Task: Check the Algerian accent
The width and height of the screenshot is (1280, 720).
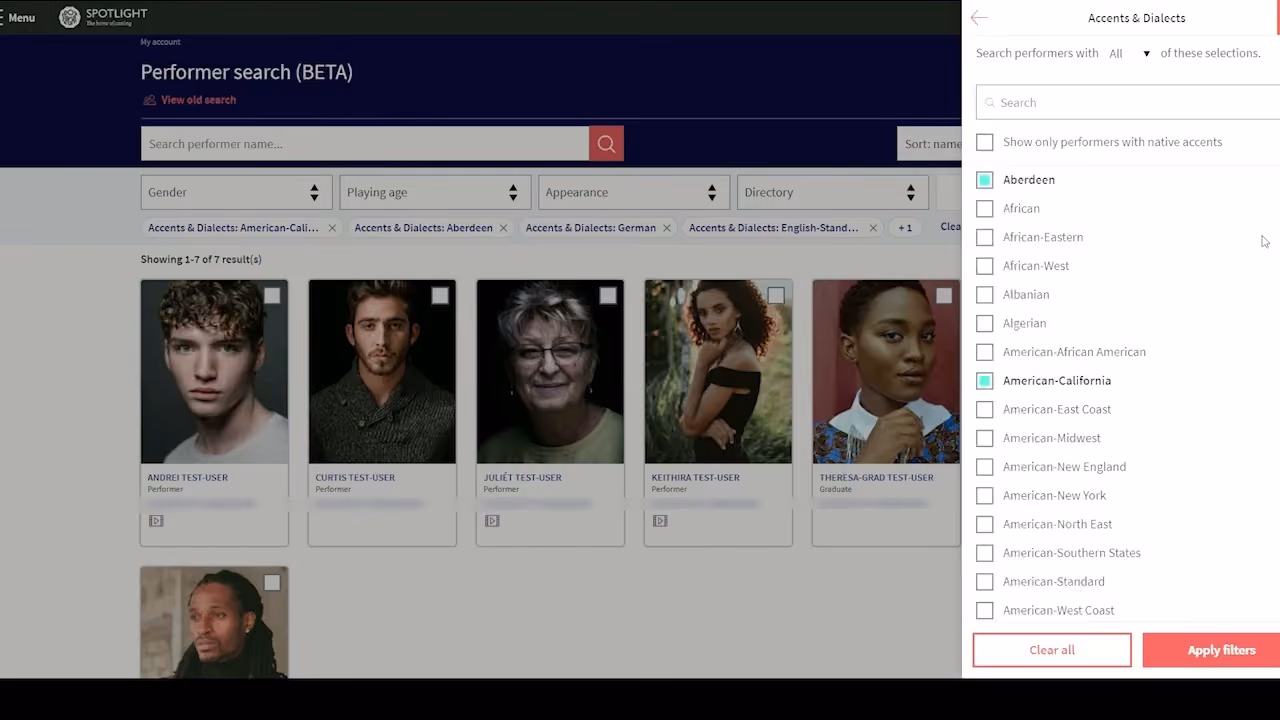Action: click(985, 324)
